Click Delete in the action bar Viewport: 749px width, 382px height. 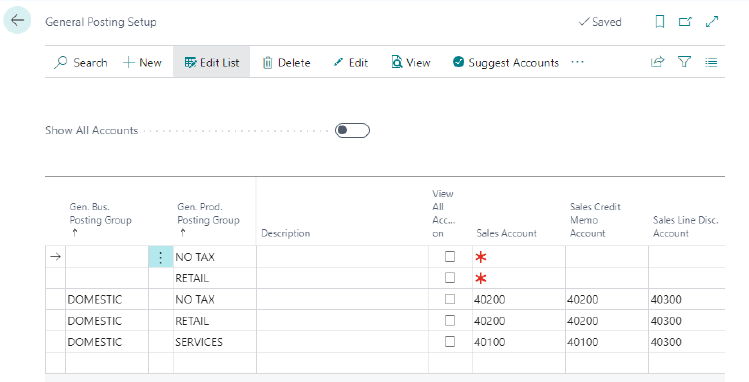click(287, 63)
